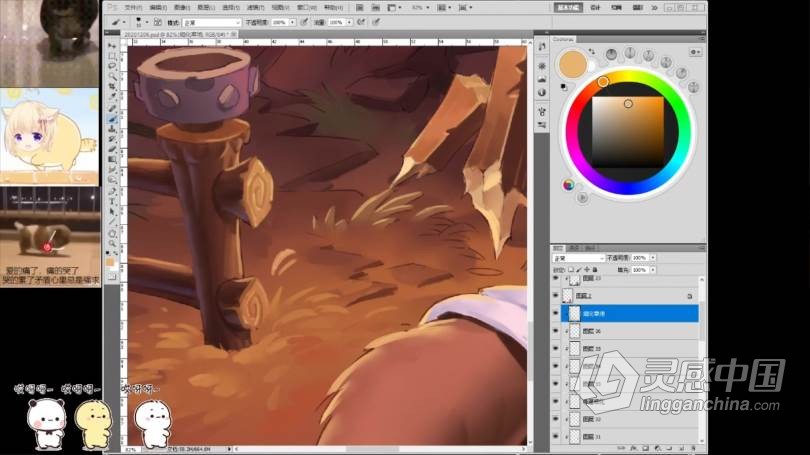
Task: Open layer fill slider arrow
Action: click(x=652, y=270)
